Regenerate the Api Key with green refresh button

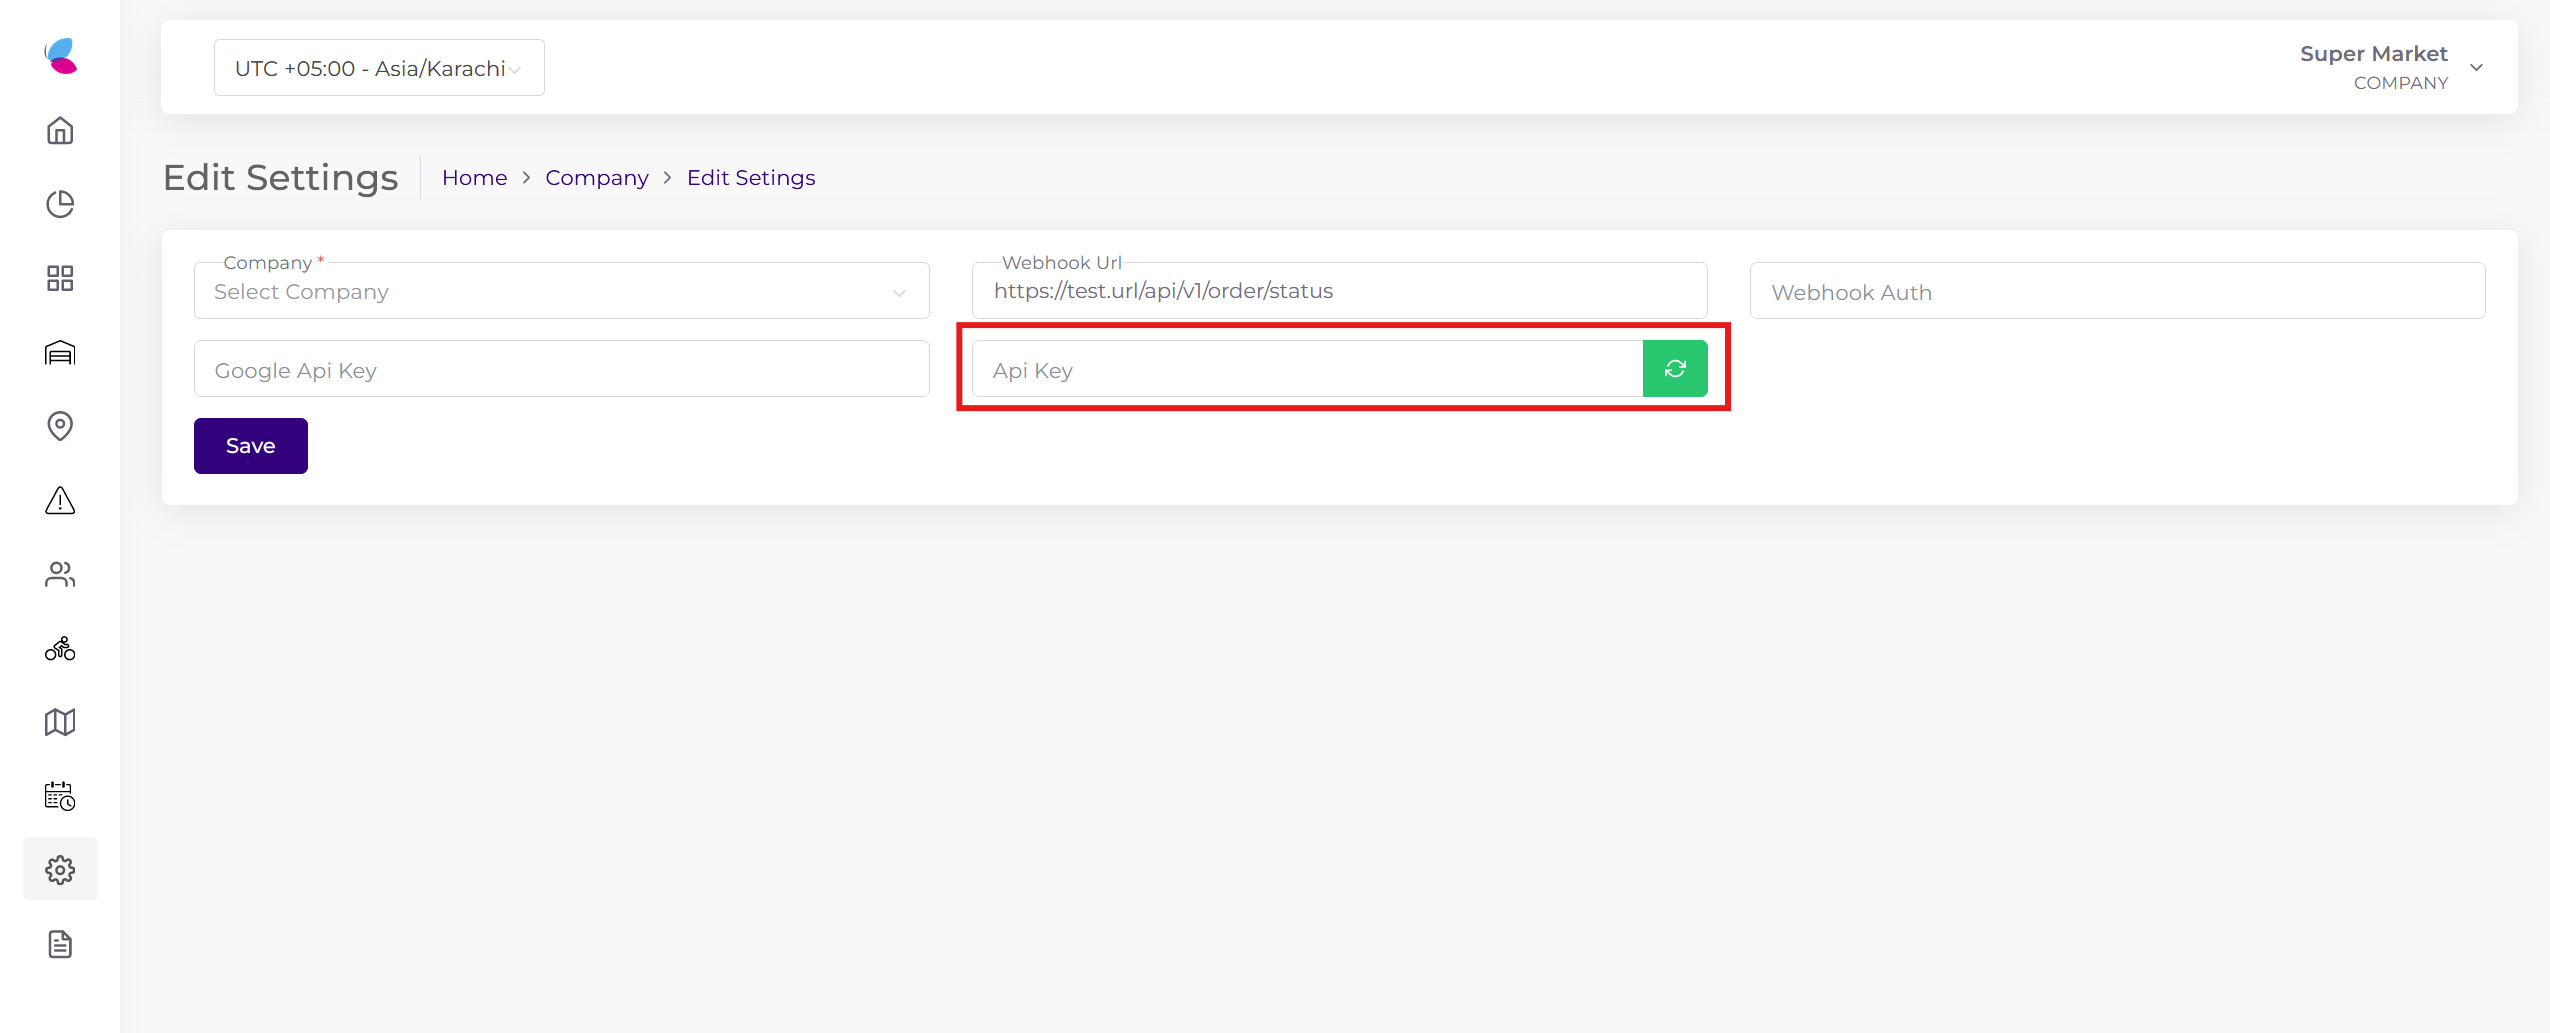coord(1675,368)
